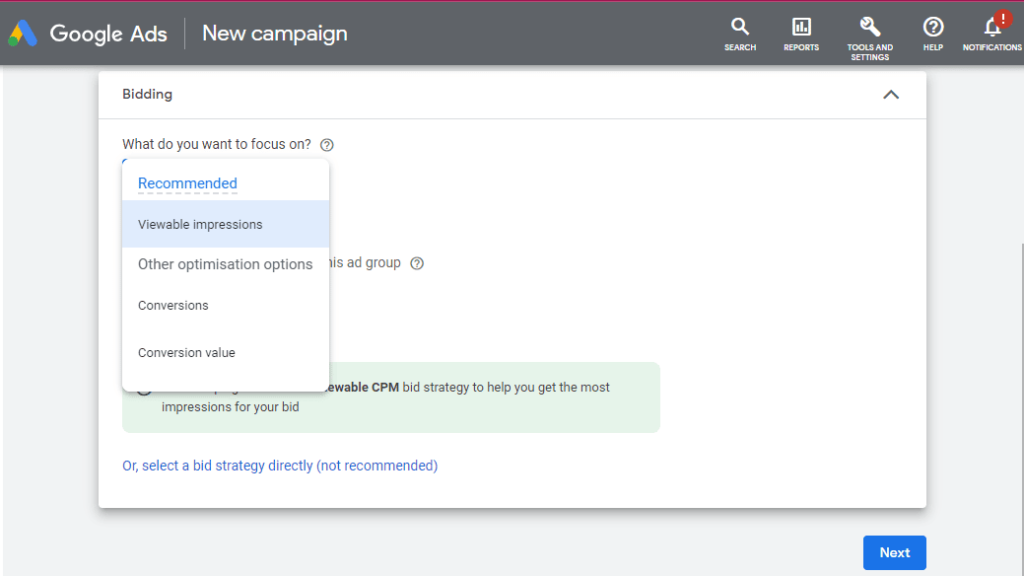Click the New campaign page title
The image size is (1024, 576).
pos(274,33)
